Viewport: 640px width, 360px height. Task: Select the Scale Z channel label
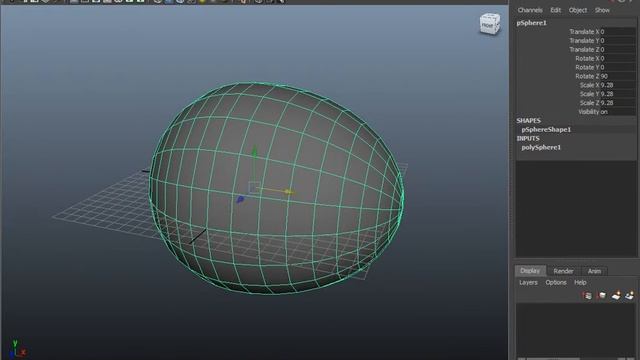(589, 103)
